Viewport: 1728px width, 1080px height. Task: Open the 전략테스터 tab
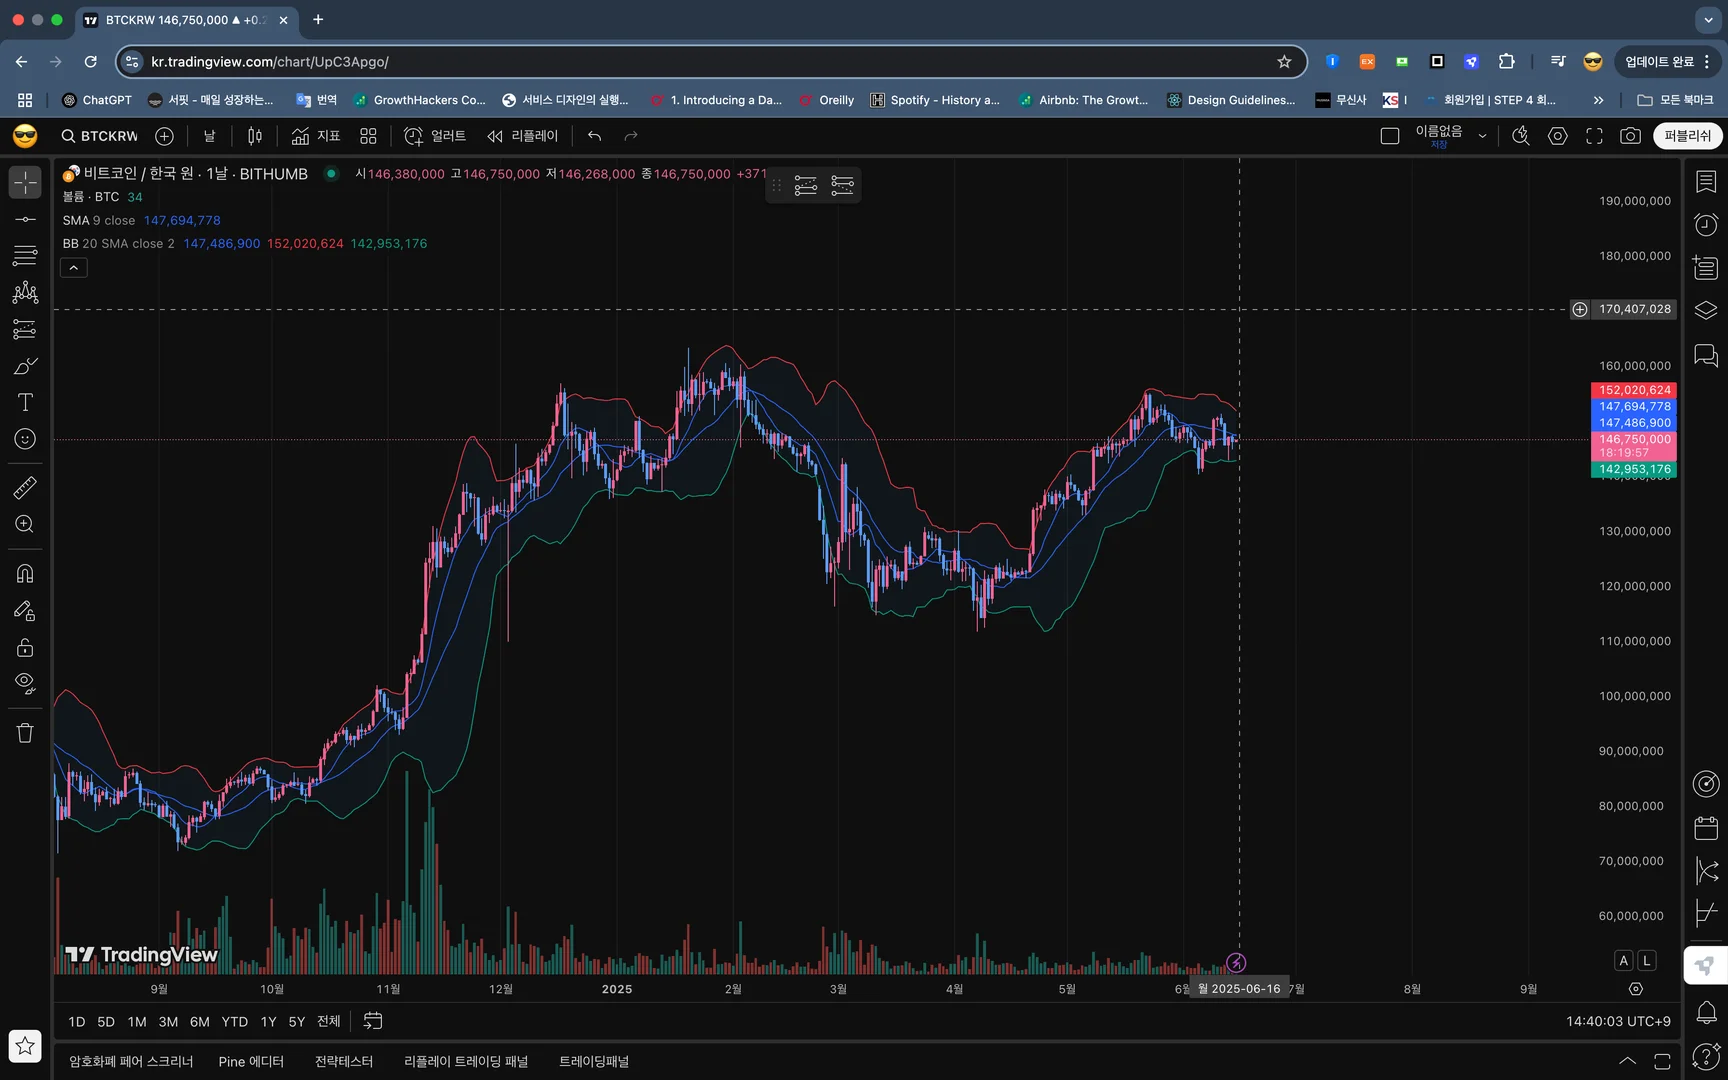click(x=344, y=1061)
